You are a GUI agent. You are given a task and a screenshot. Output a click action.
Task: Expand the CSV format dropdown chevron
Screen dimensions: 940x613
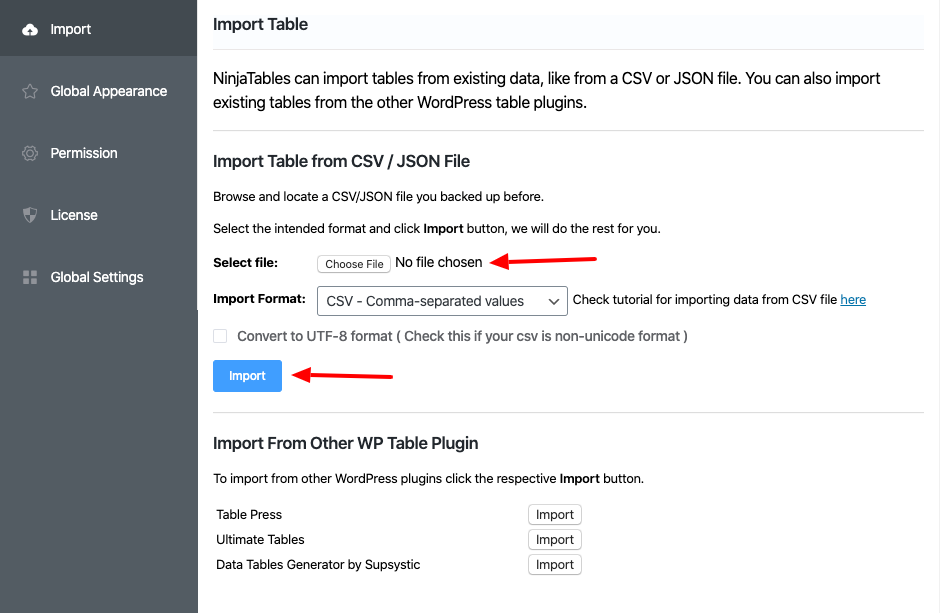click(554, 301)
